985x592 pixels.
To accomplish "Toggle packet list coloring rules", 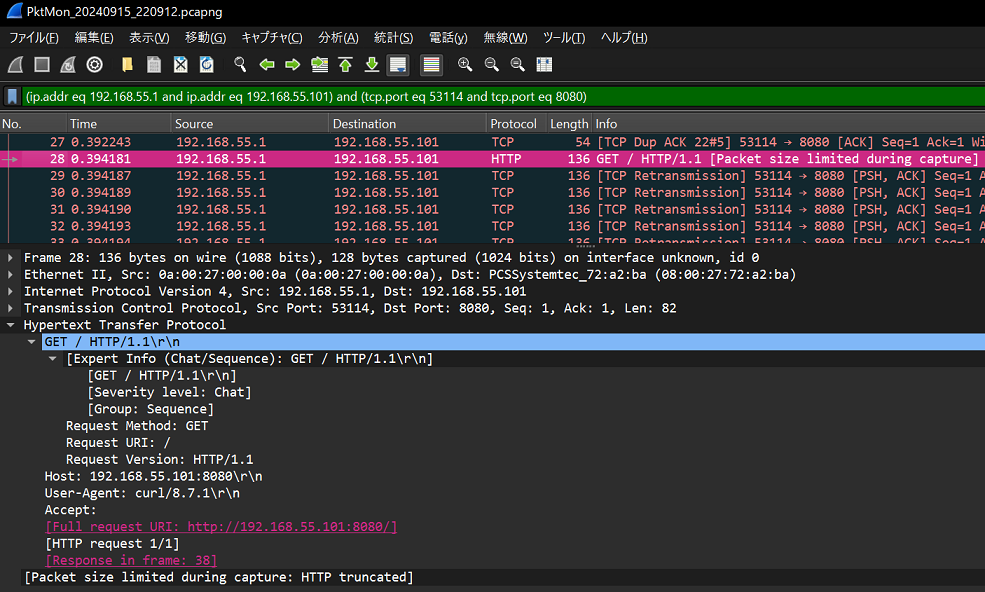I will pyautogui.click(x=432, y=65).
